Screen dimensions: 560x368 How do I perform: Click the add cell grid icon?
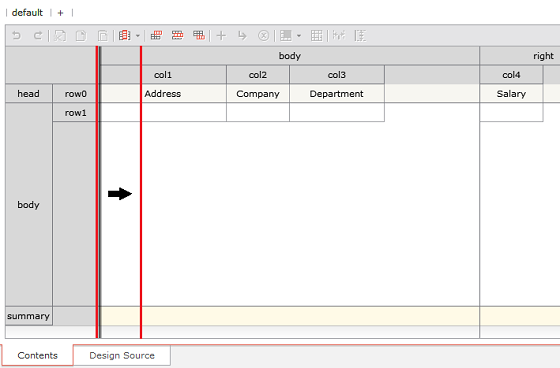(199, 35)
